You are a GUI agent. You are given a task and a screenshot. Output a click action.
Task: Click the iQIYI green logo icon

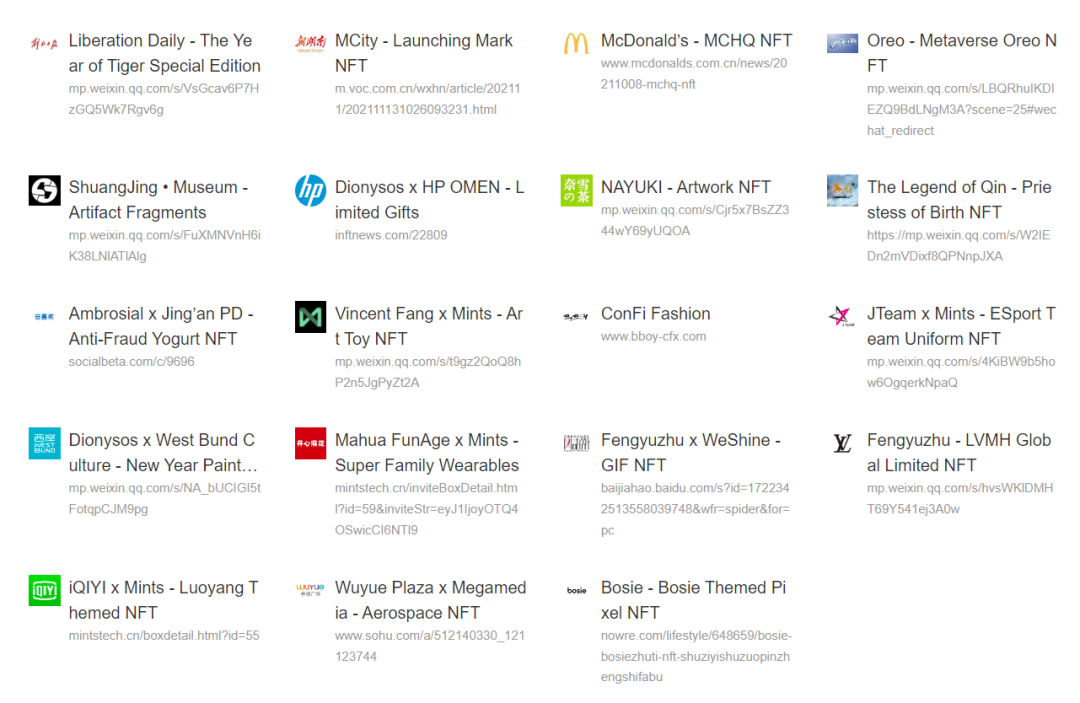pyautogui.click(x=44, y=590)
